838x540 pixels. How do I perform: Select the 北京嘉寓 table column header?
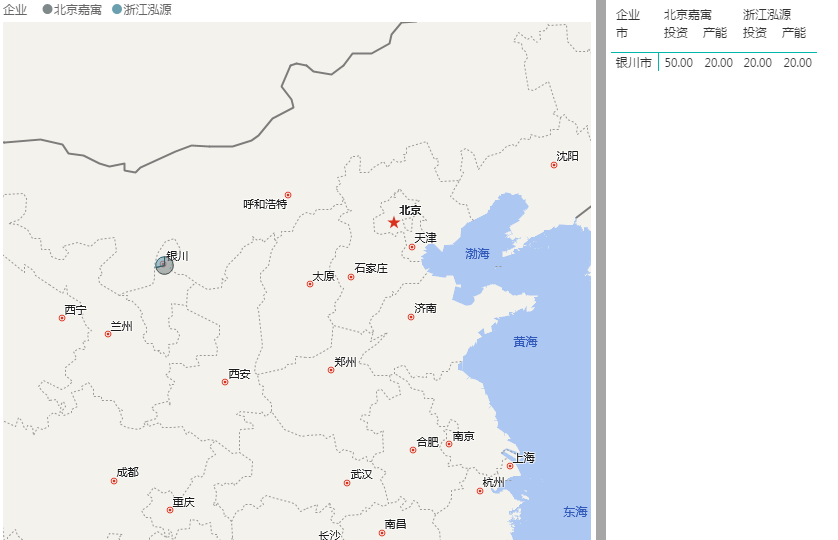[688, 15]
